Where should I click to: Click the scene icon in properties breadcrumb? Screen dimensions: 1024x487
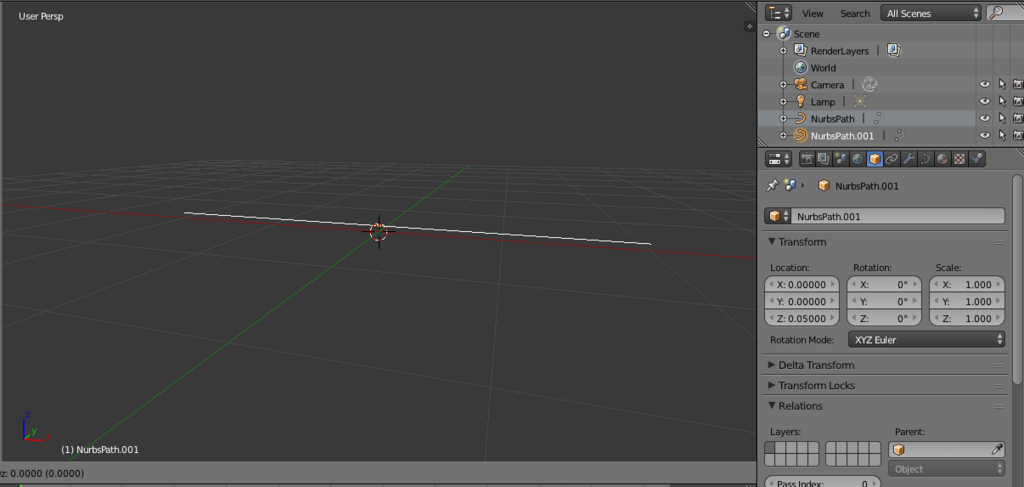[x=790, y=186]
